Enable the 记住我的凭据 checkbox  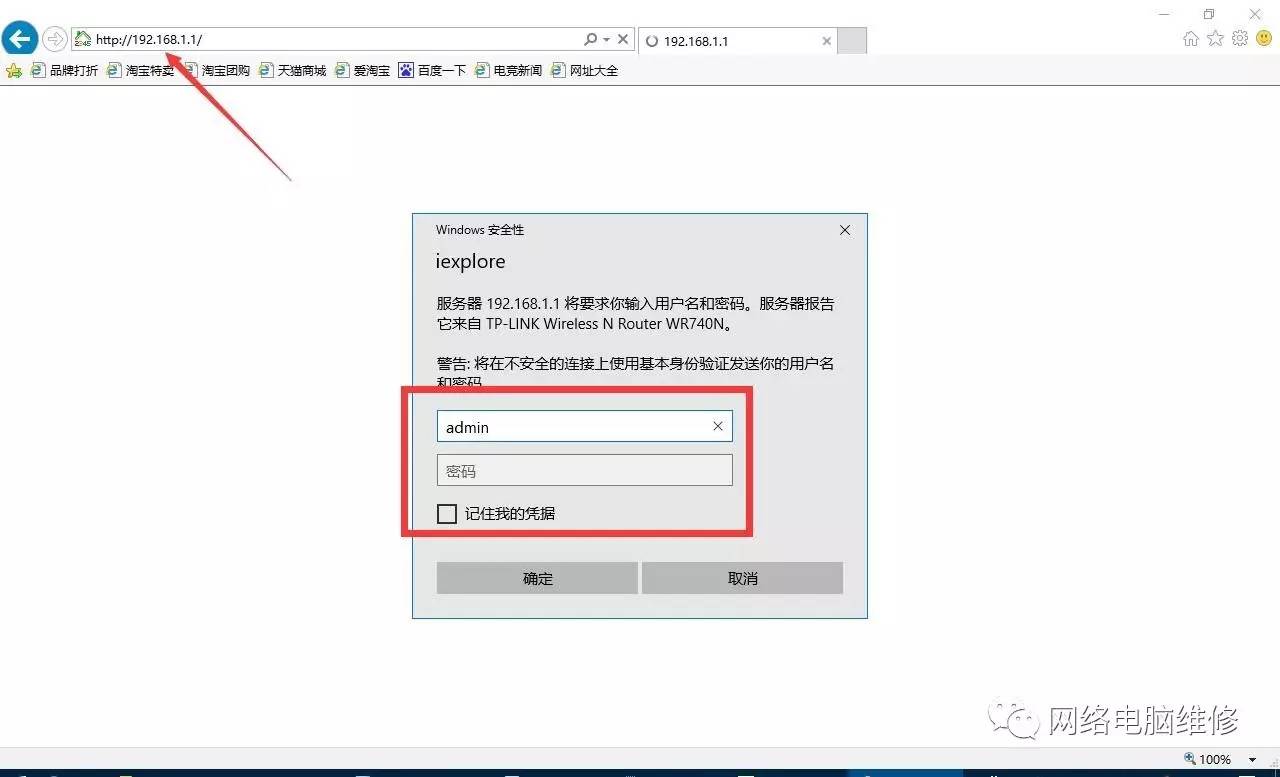[x=447, y=513]
